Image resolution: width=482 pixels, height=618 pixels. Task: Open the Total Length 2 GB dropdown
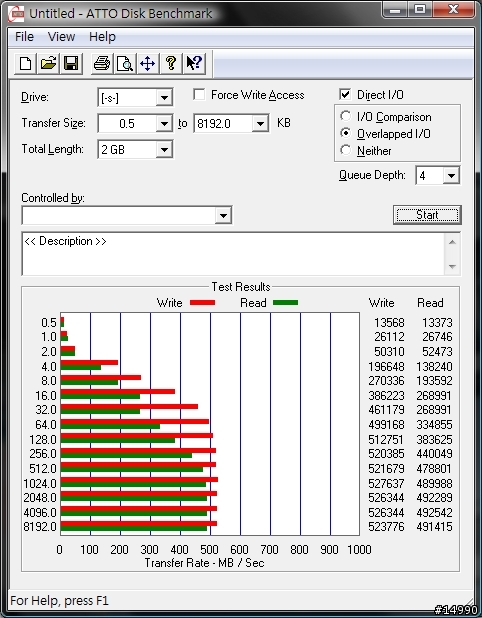[x=164, y=149]
